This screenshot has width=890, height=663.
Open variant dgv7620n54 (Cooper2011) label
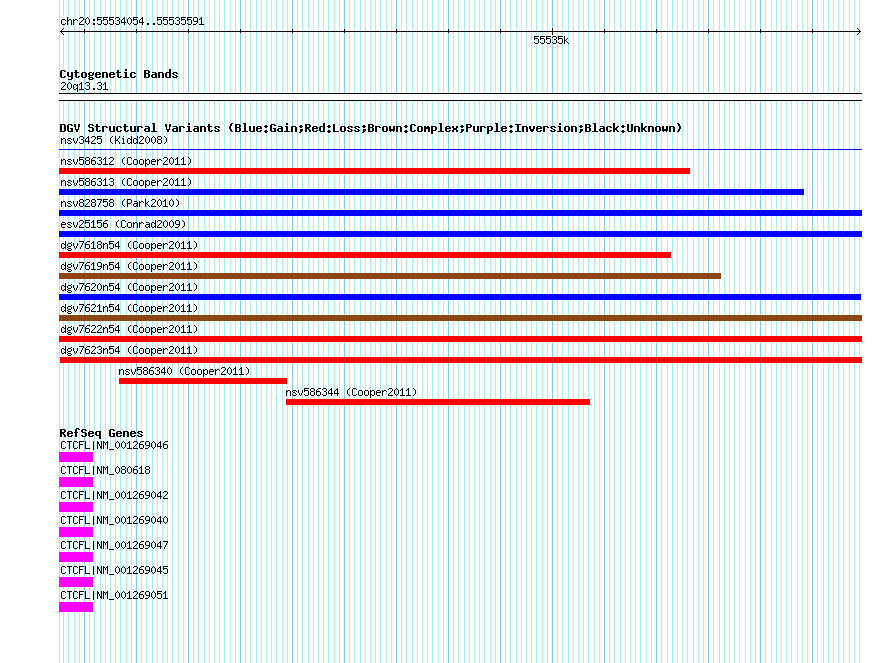(129, 287)
